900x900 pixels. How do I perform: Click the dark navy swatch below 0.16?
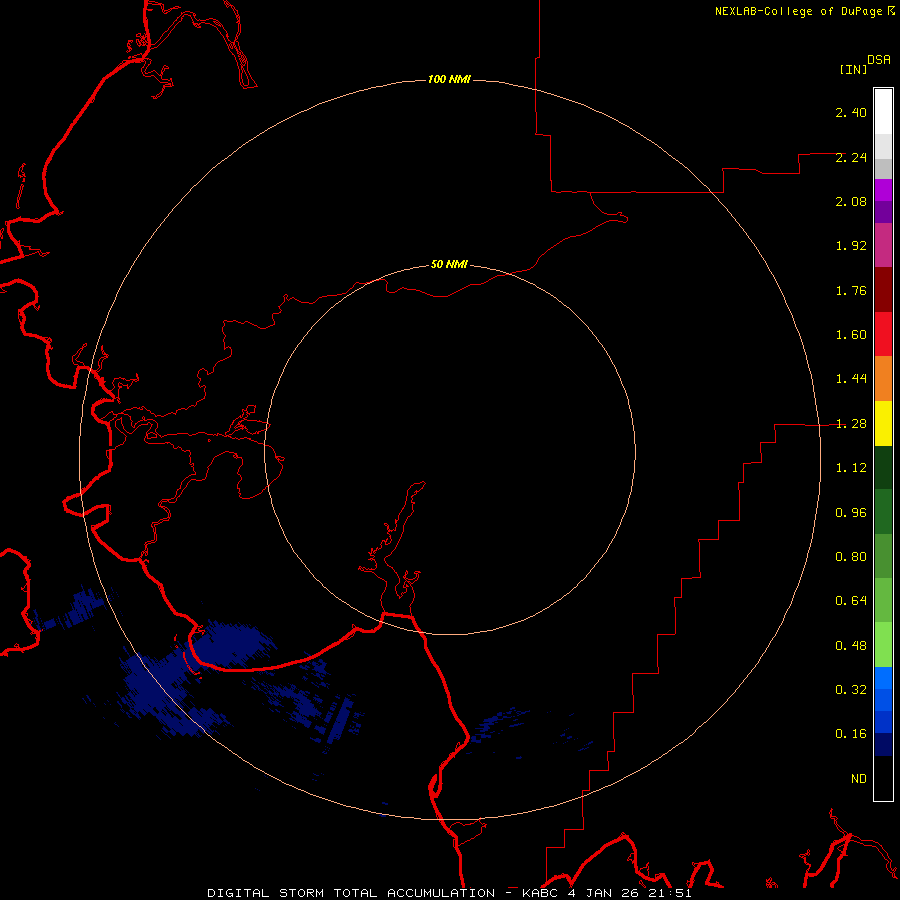point(883,744)
